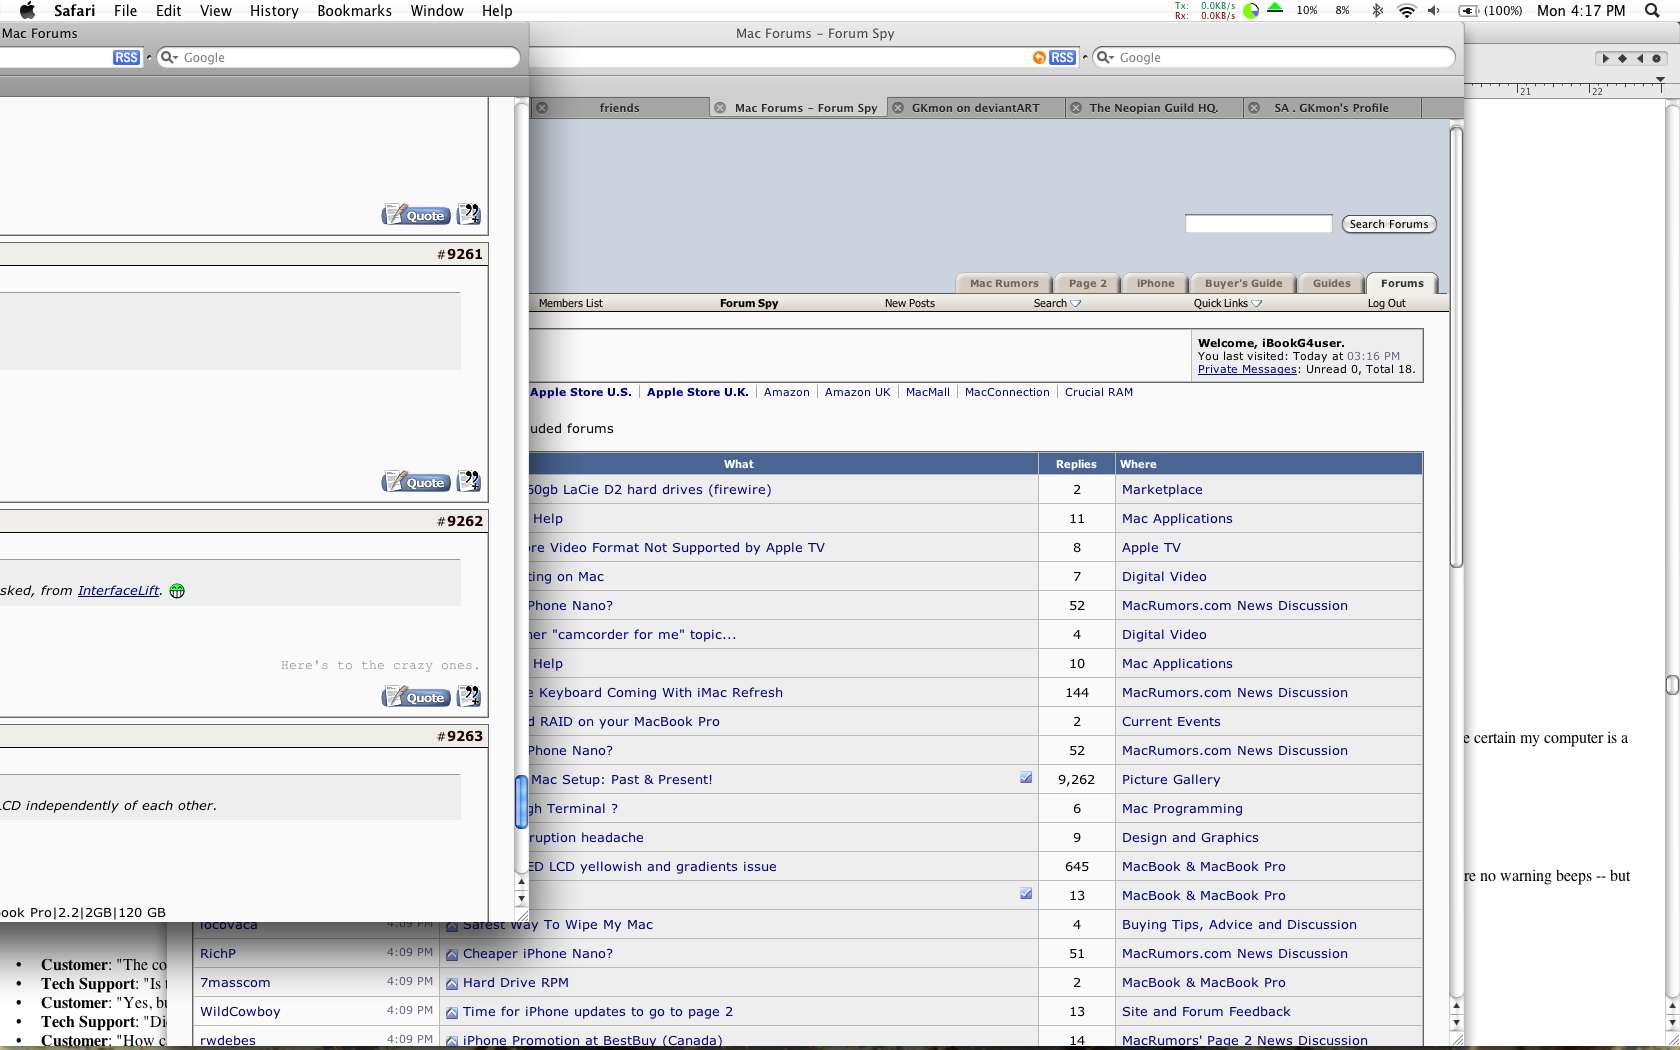Click the Bluetooth status icon
1680x1050 pixels.
click(x=1377, y=11)
